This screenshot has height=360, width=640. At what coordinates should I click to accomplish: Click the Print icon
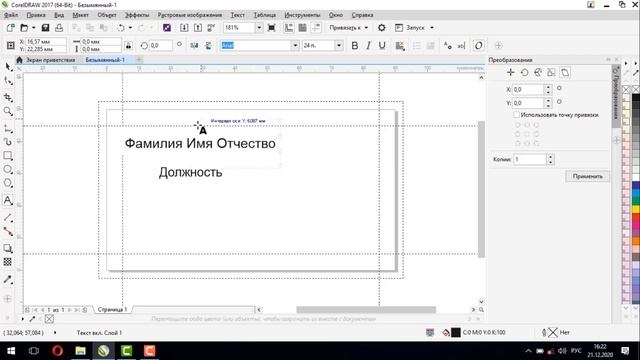[59, 28]
